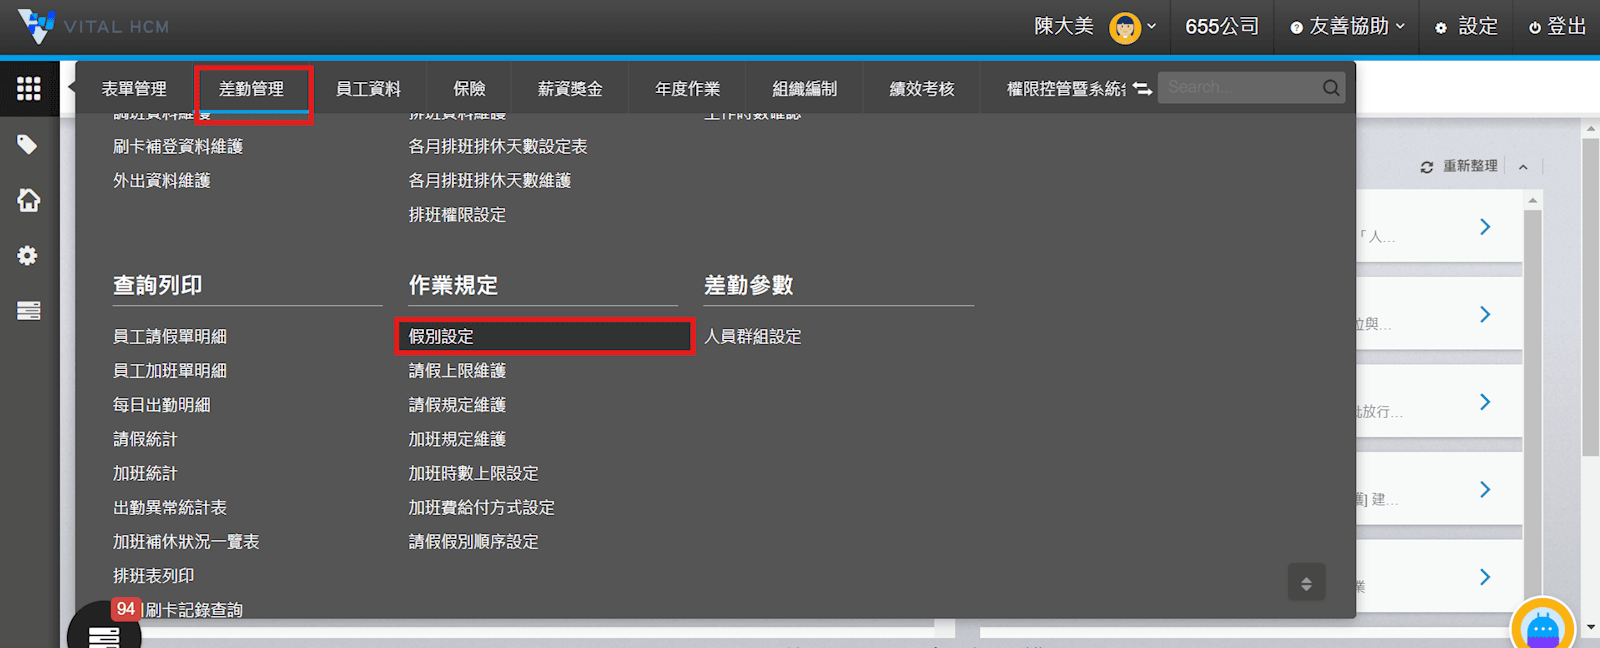Open 請假統計 report

click(x=145, y=439)
